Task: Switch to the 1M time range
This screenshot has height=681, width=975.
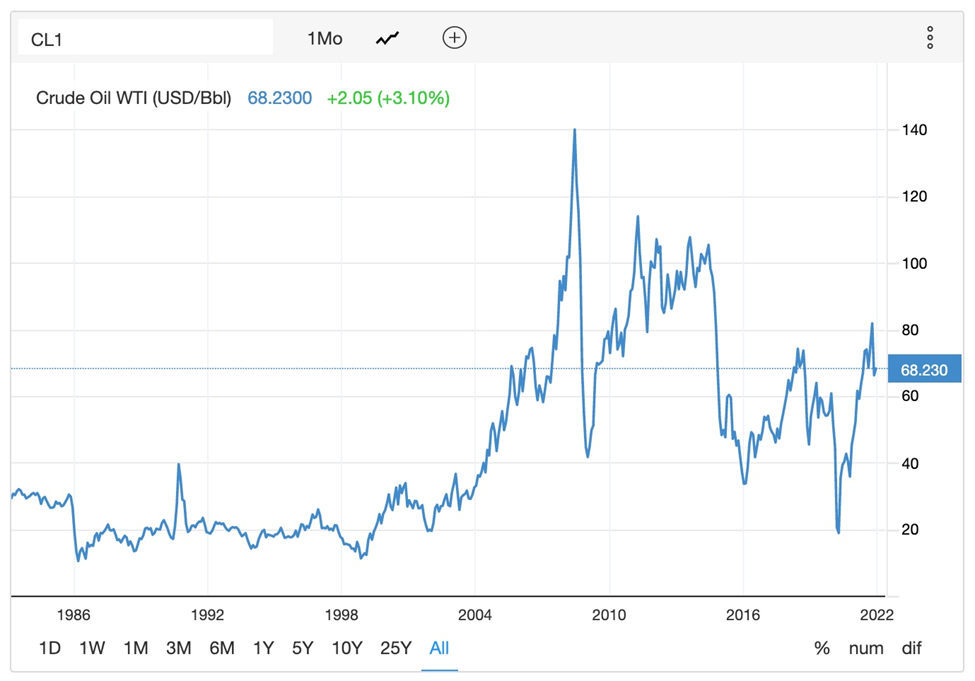Action: (135, 648)
